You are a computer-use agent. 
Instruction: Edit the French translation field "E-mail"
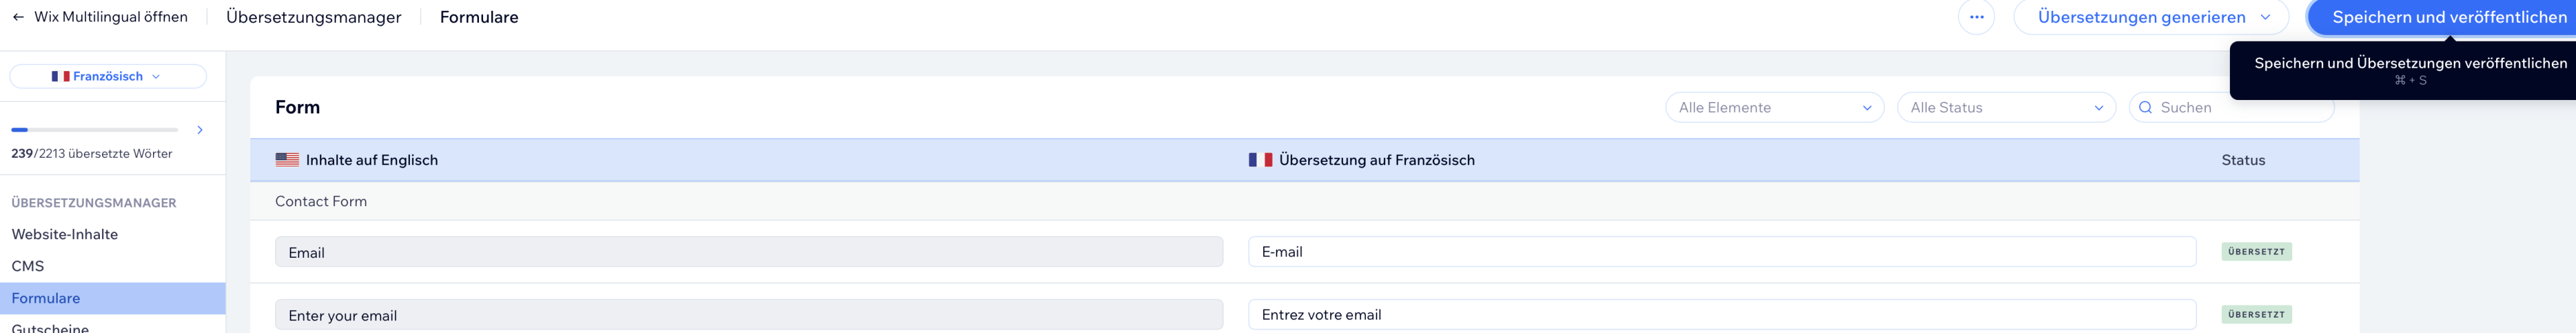click(x=1721, y=252)
